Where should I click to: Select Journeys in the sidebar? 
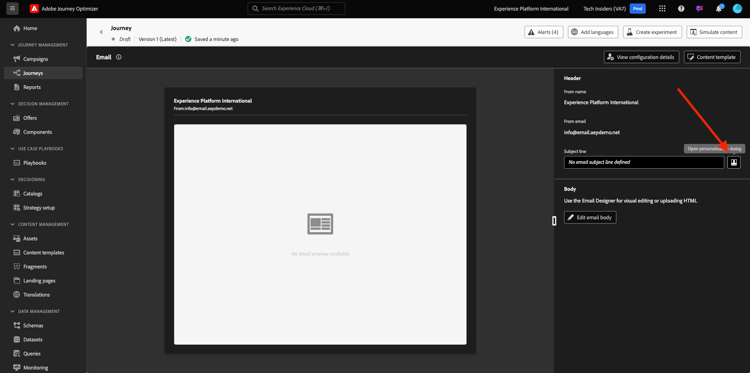[x=43, y=73]
